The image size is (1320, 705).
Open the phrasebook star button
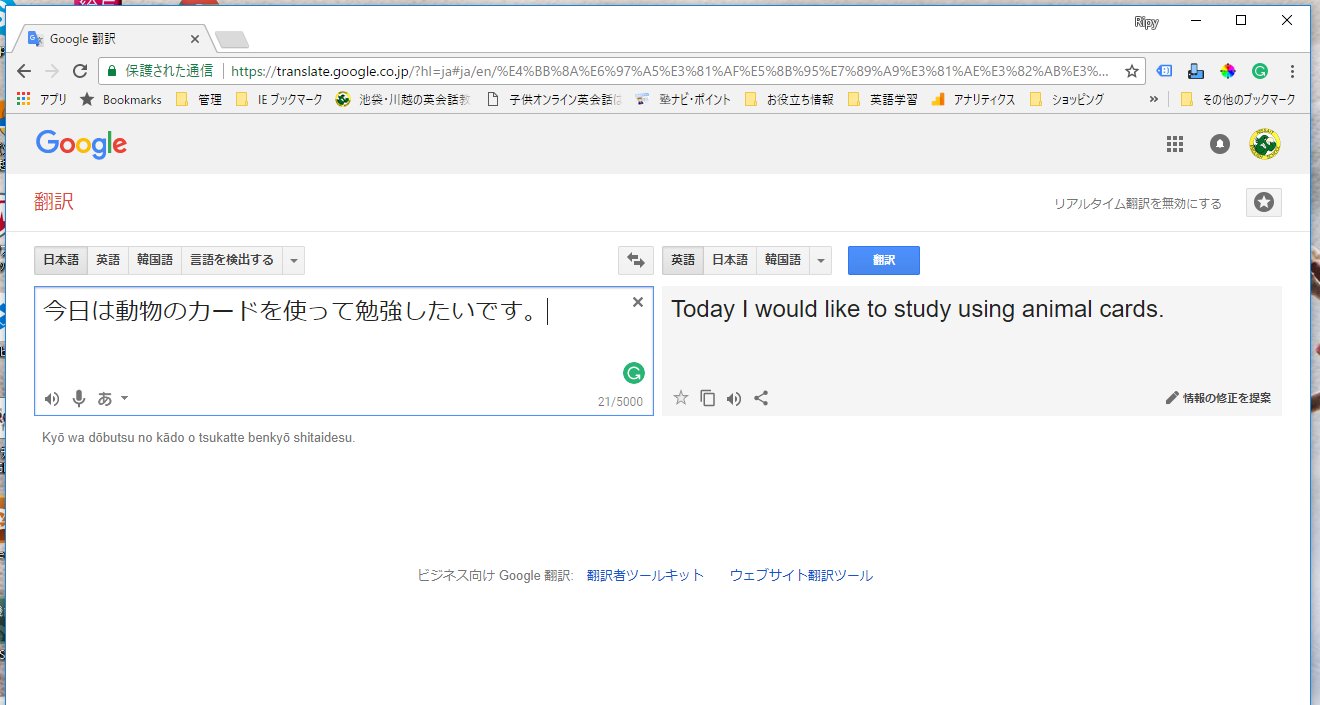click(1263, 203)
